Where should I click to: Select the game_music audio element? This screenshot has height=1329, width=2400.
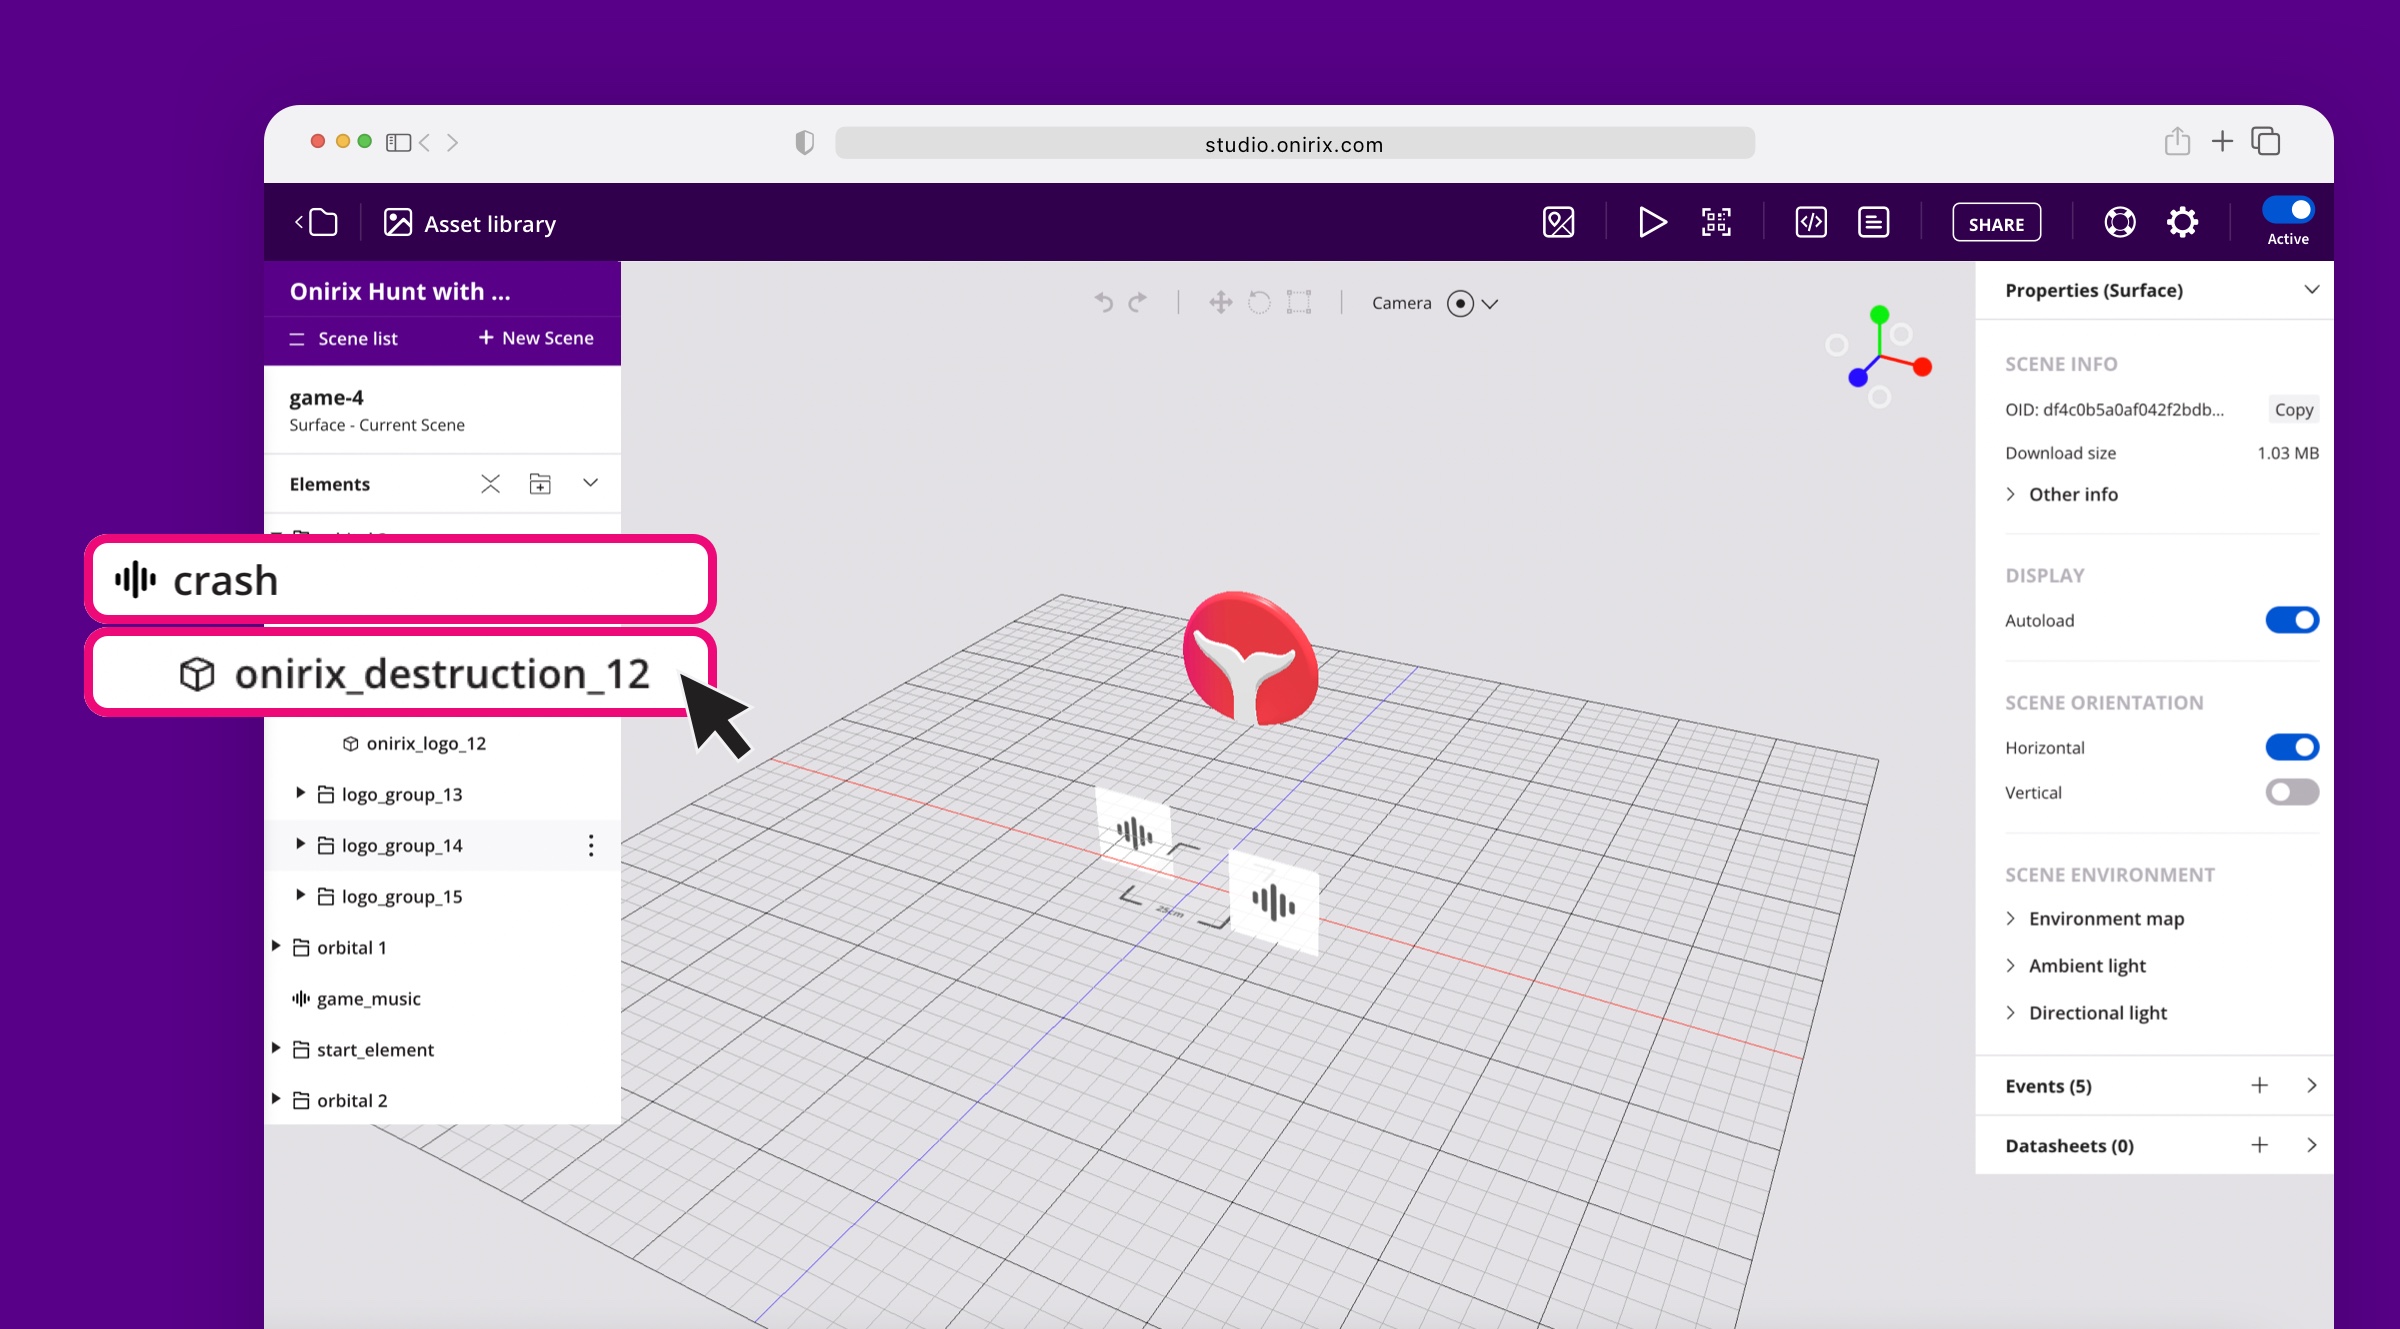pos(368,998)
